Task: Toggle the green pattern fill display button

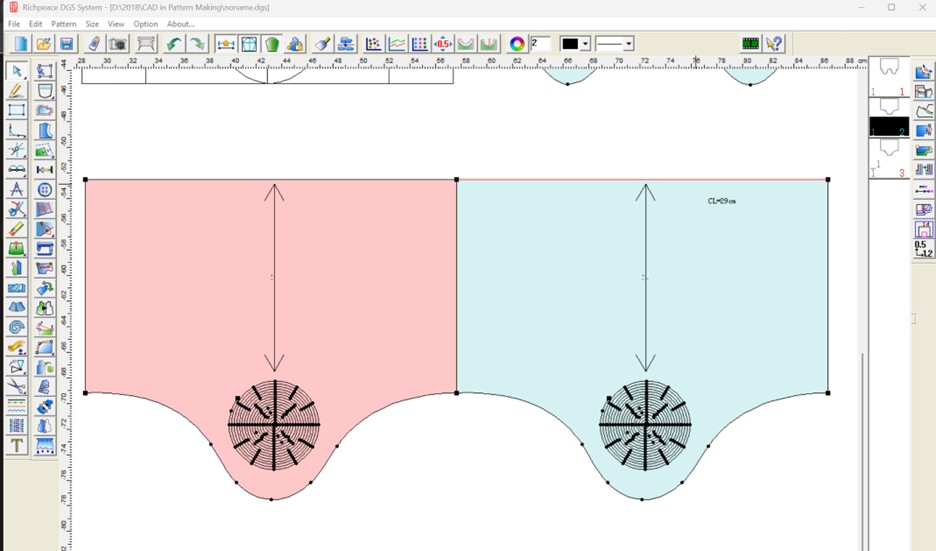Action: click(x=272, y=44)
